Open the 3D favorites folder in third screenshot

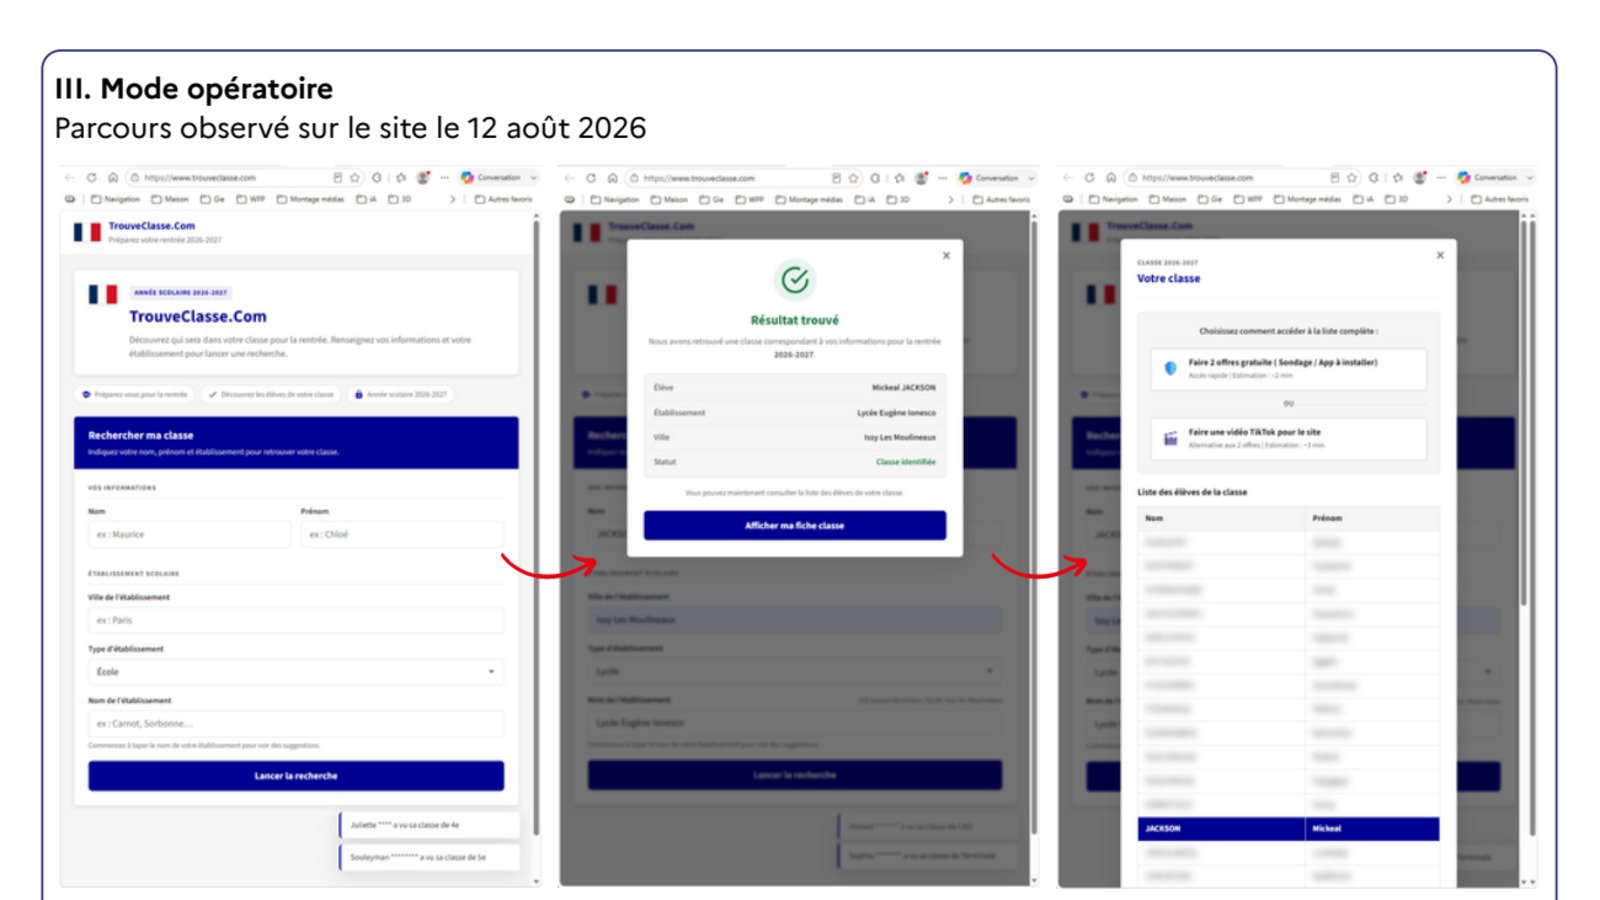[1397, 199]
